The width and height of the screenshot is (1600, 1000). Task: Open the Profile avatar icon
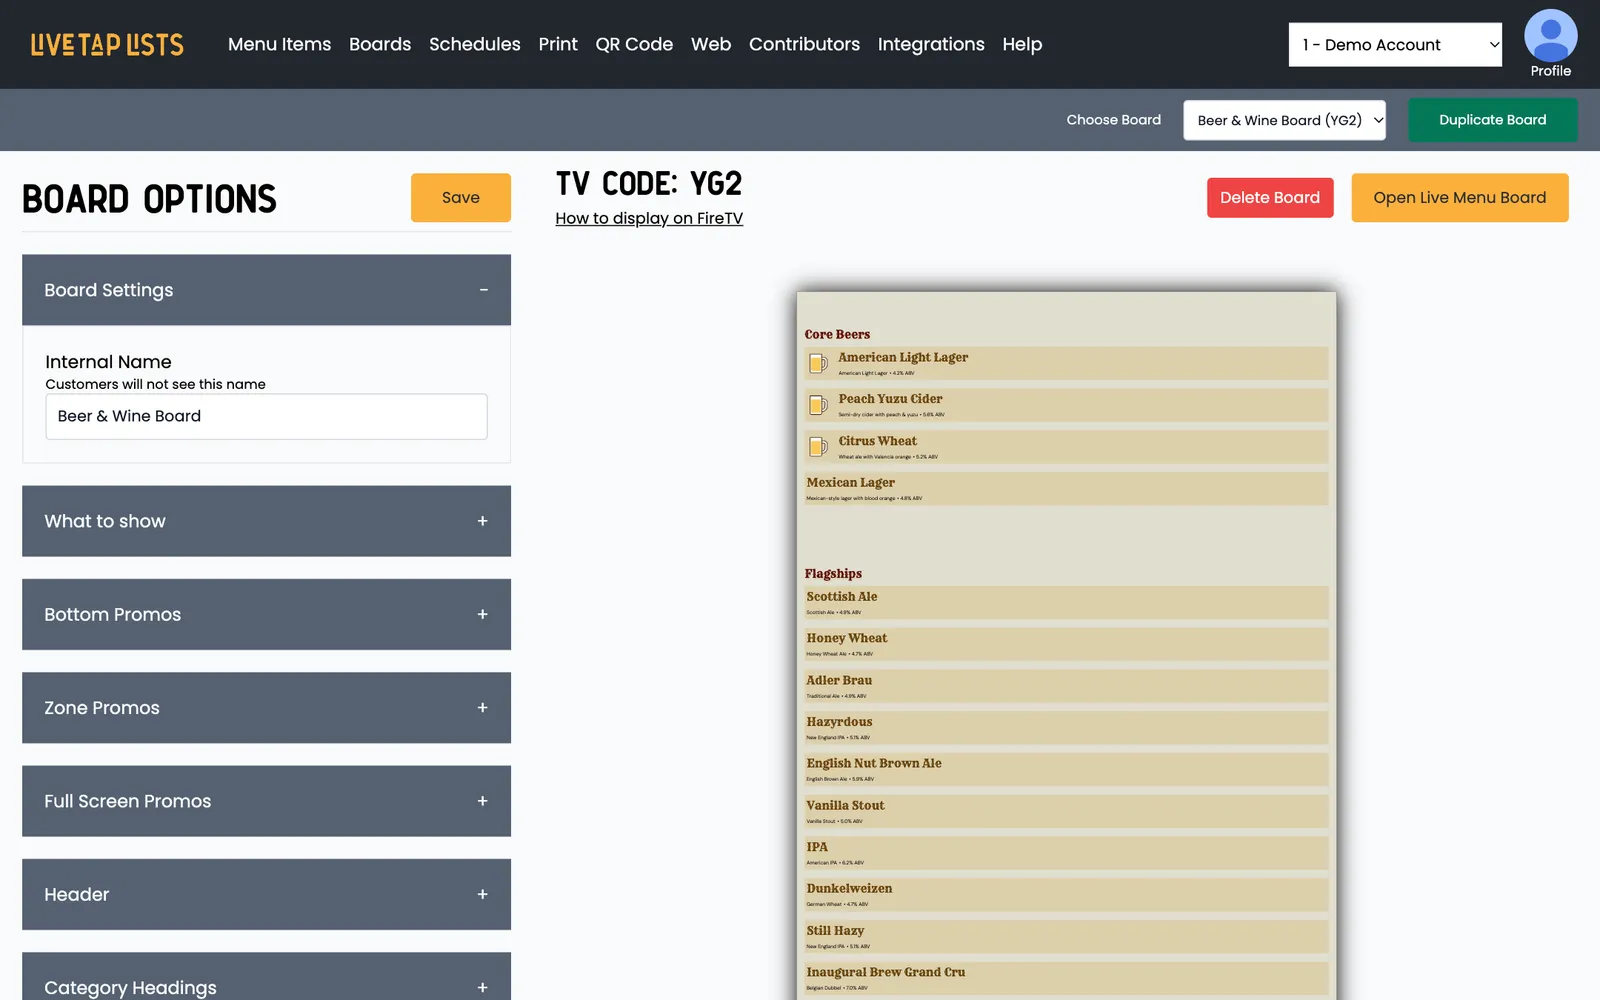point(1550,36)
